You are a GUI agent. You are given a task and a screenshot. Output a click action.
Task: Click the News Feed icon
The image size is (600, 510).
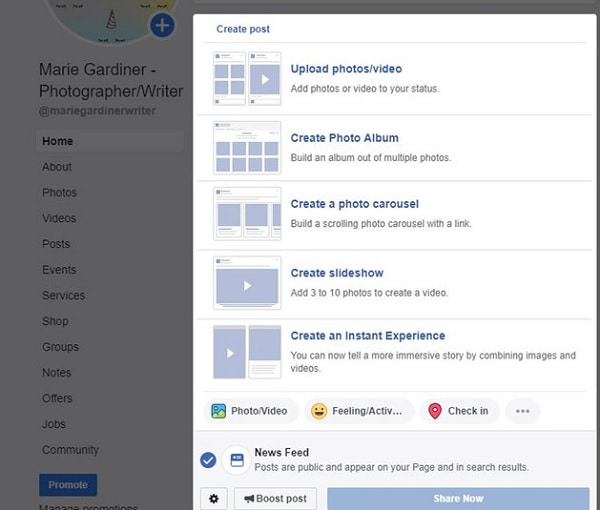click(x=237, y=460)
